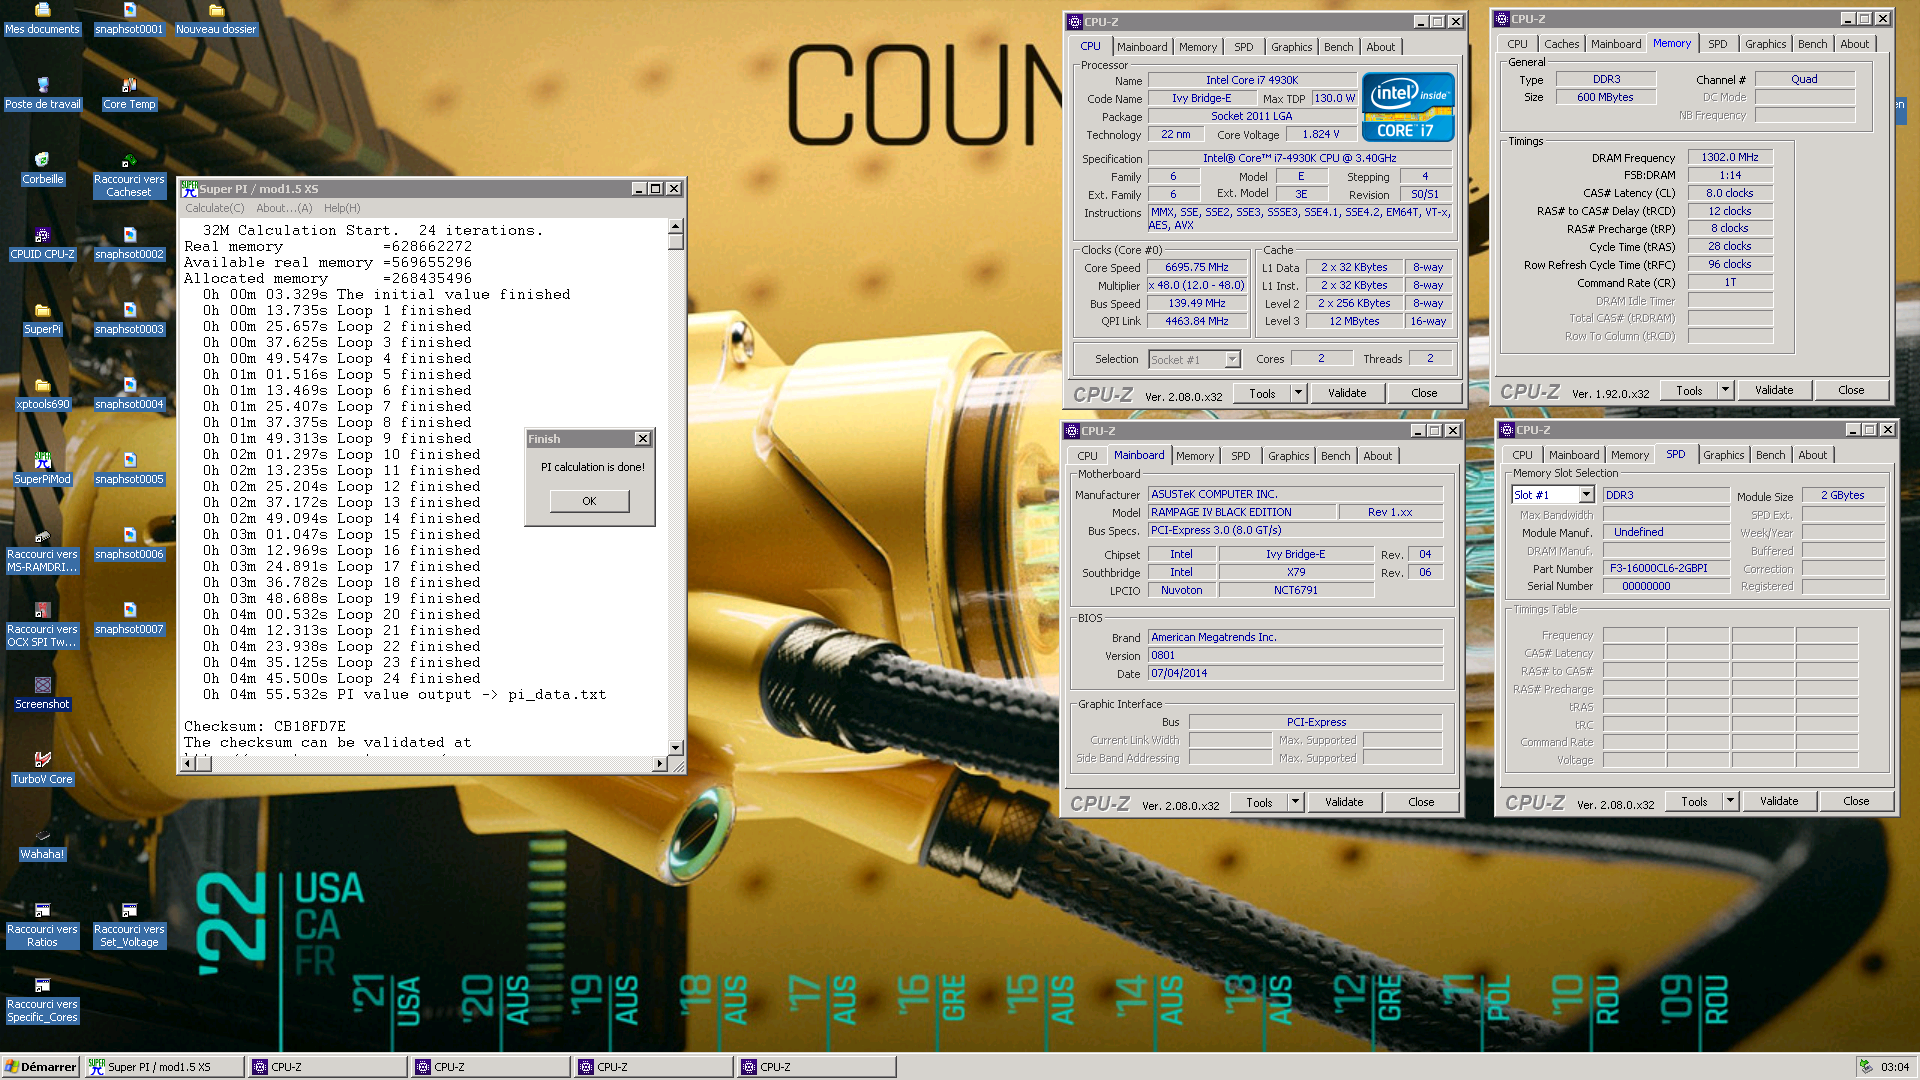
Task: Expand Tools arrow in Memory tab window
Action: pyautogui.click(x=1725, y=390)
